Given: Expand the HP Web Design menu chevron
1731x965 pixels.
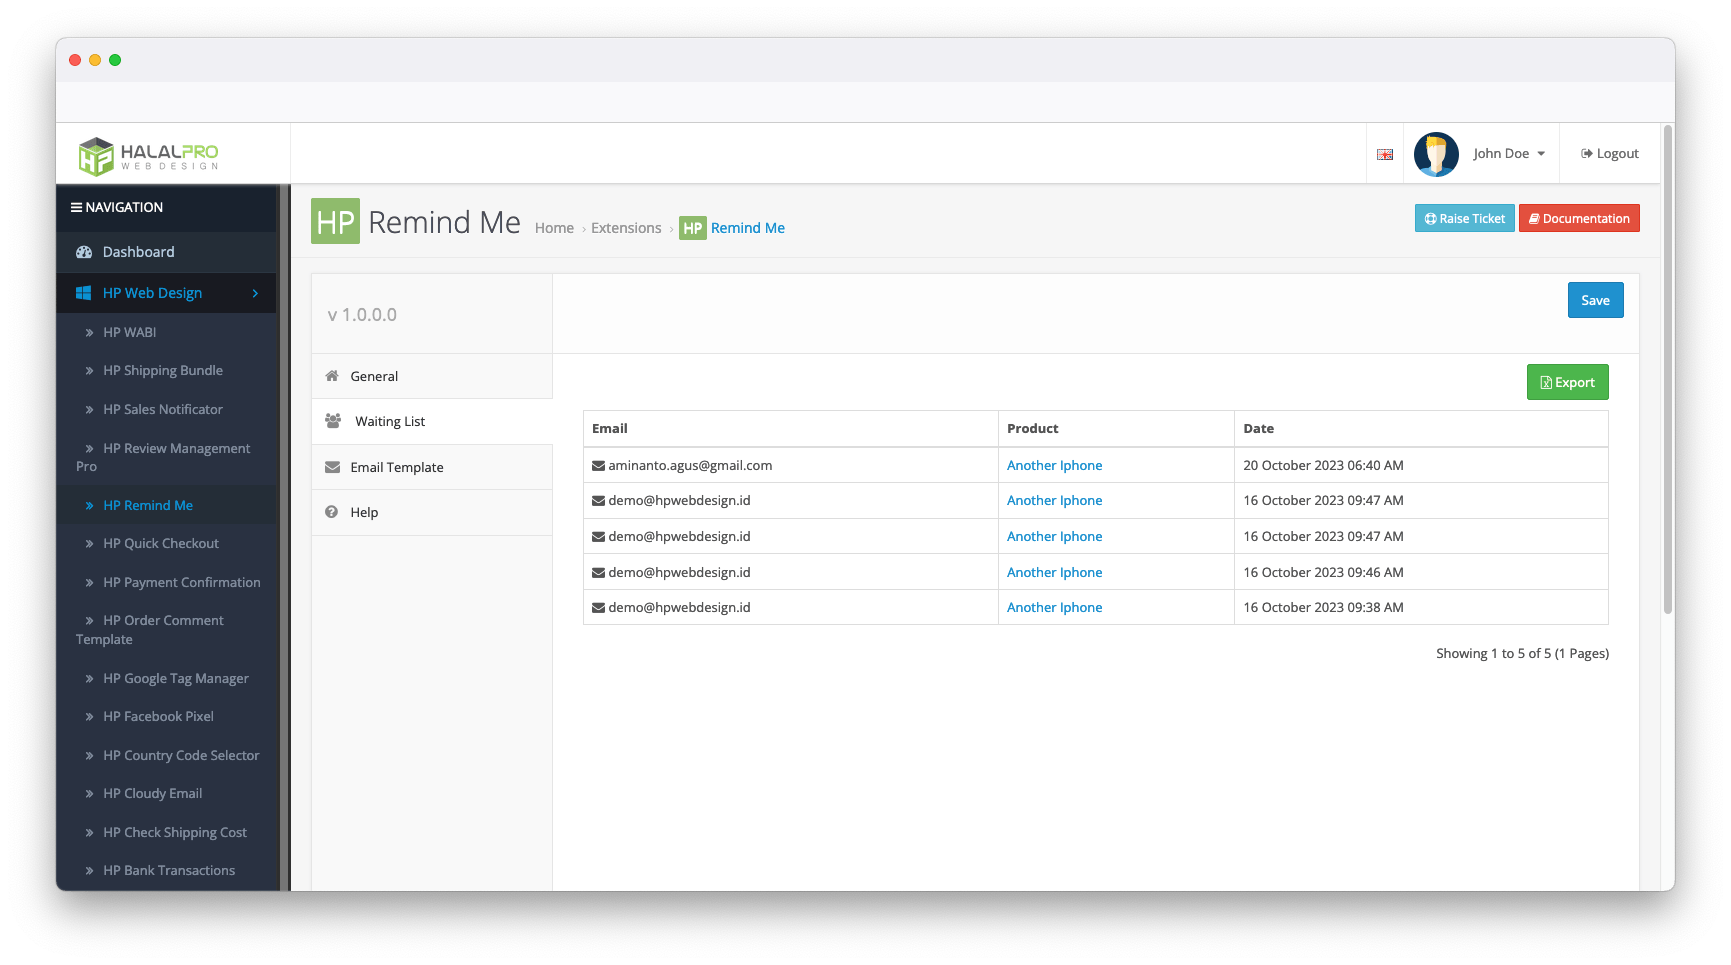Looking at the screenshot, I should pos(256,293).
